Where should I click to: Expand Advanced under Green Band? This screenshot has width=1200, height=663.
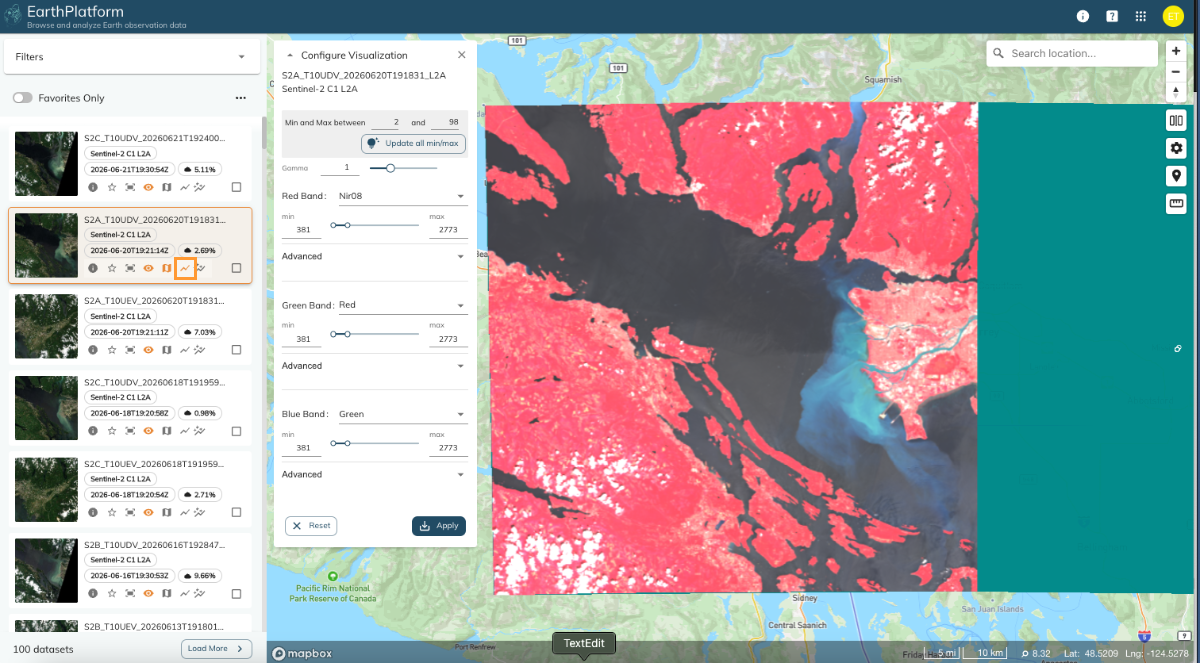point(375,366)
